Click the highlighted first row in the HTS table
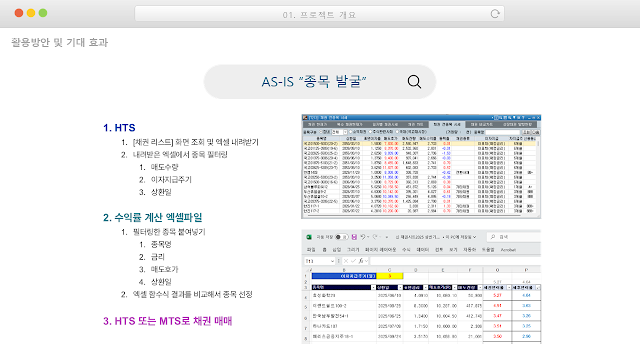The image size is (640, 360). [x=419, y=143]
